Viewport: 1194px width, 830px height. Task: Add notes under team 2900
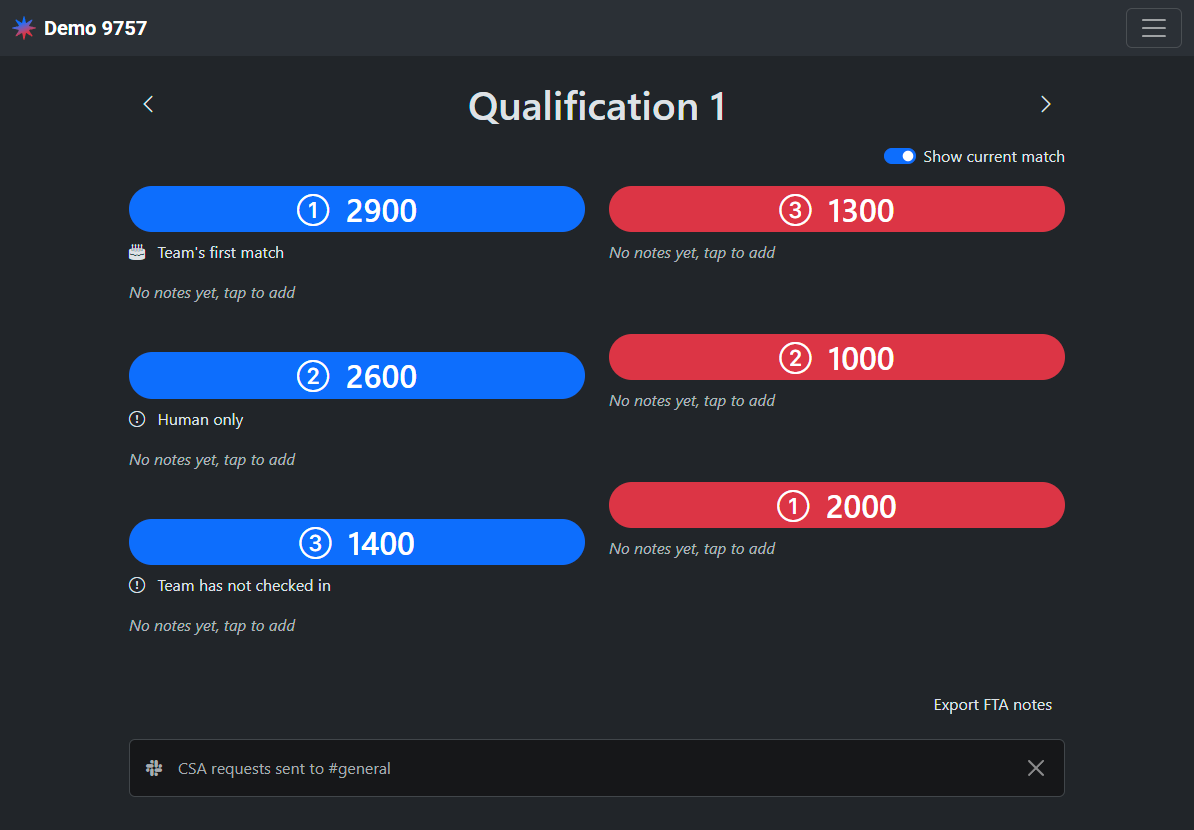tap(212, 293)
